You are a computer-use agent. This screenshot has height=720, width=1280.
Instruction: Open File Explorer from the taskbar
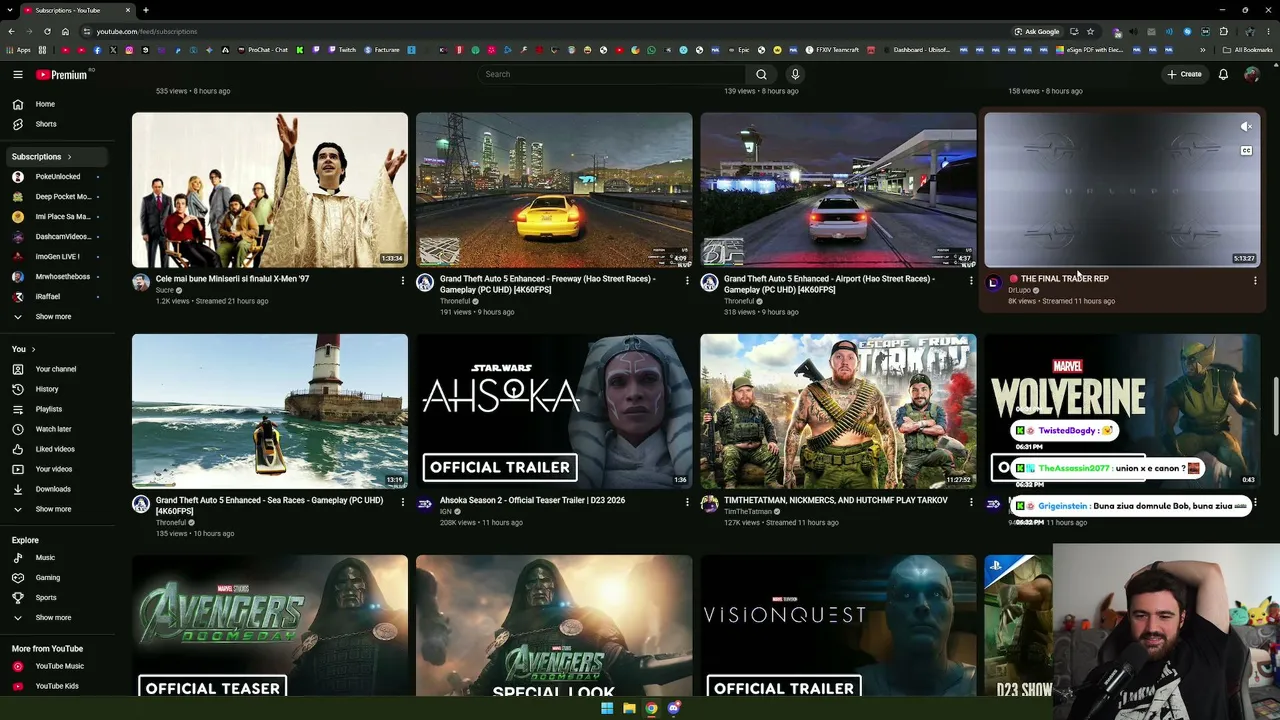629,708
